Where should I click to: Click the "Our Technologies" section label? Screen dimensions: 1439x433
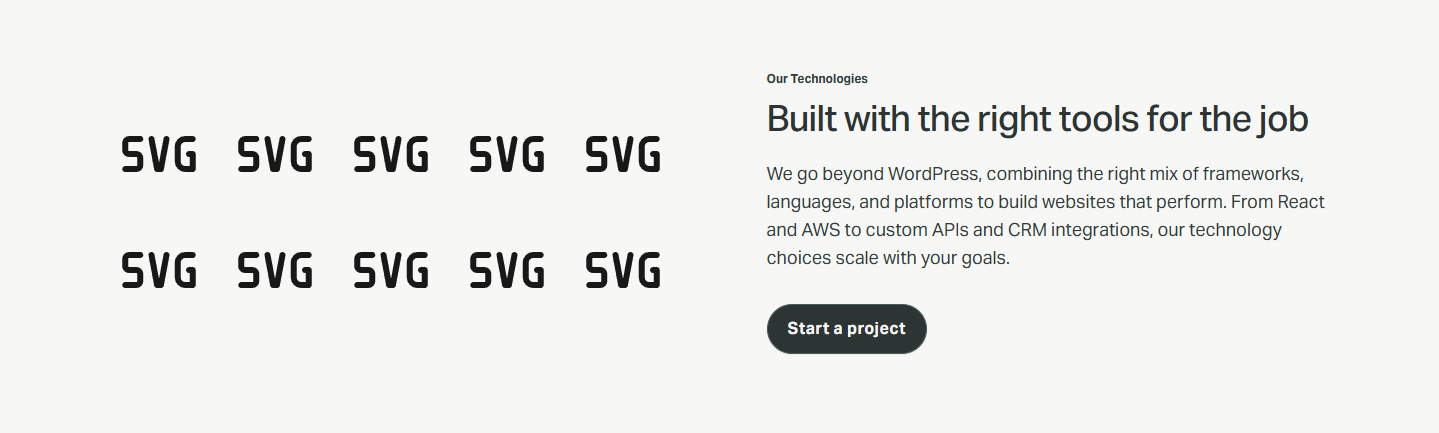817,78
